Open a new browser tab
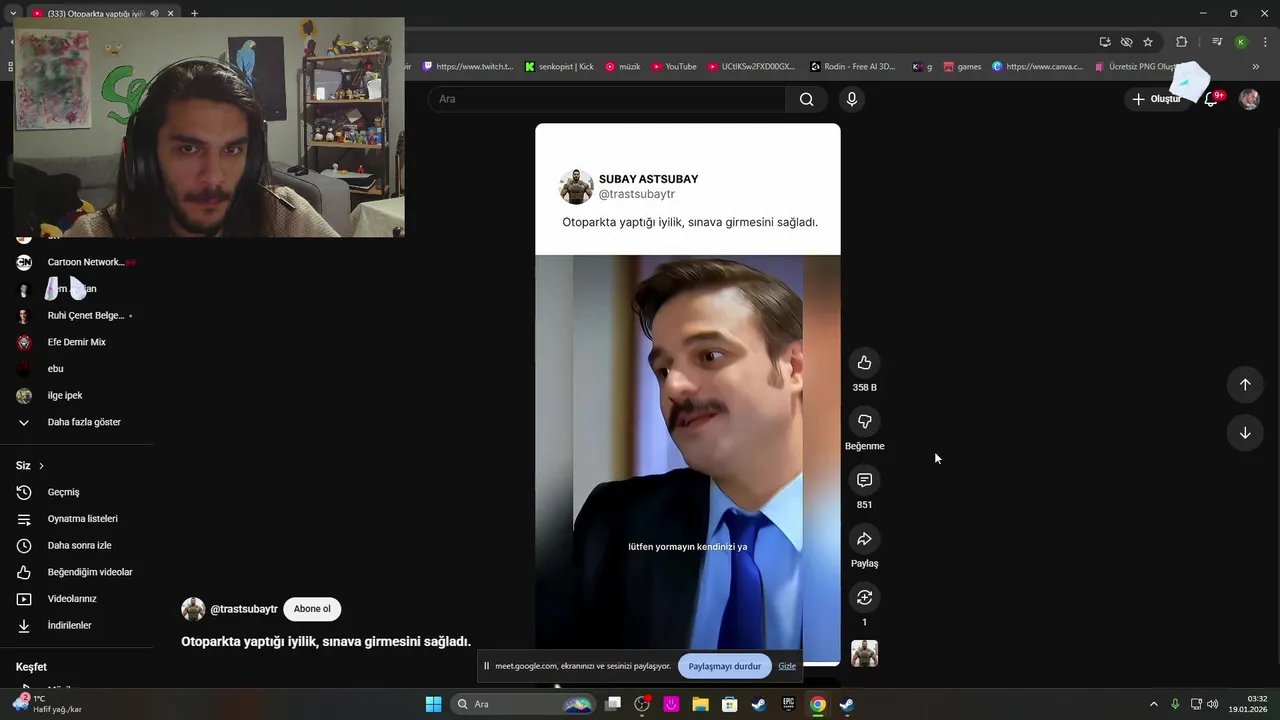Screen dimensions: 1280x720 tap(194, 13)
